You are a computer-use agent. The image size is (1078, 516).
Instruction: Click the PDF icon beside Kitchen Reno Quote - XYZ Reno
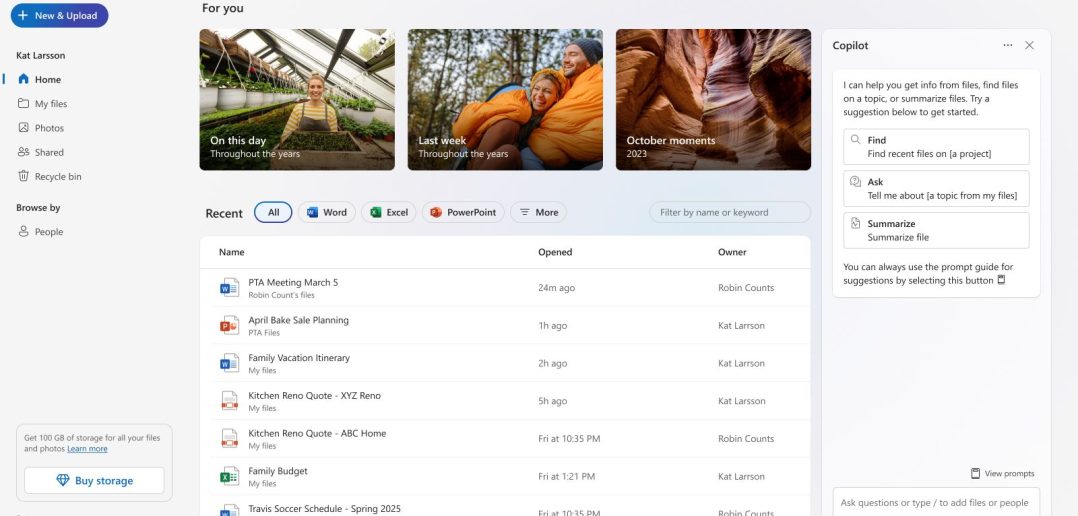coord(229,401)
